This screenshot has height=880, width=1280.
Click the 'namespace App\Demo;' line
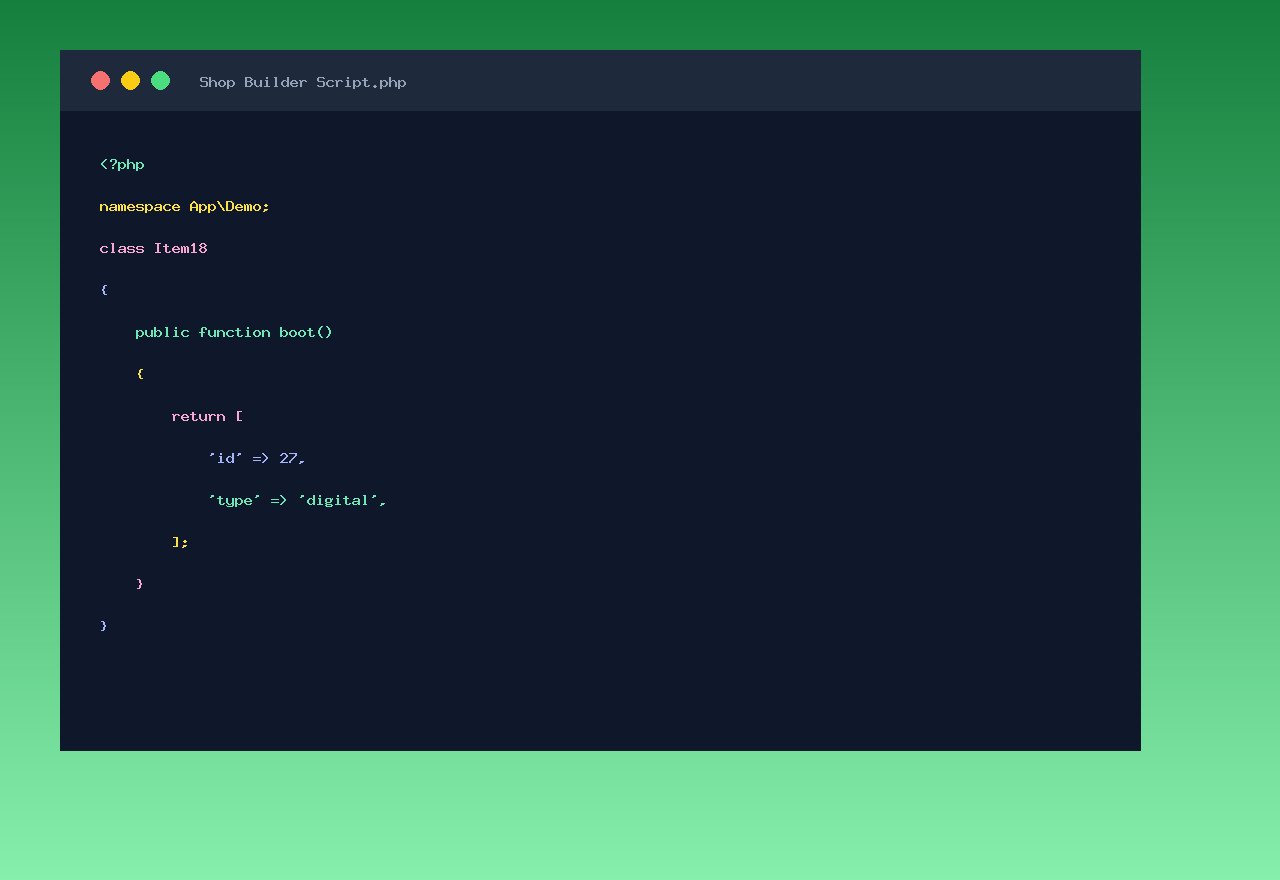185,207
